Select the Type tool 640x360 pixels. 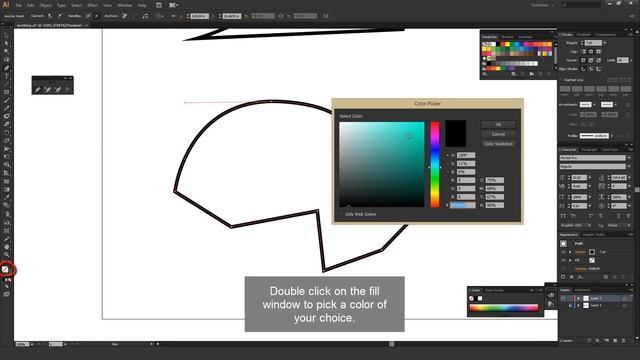click(x=6, y=76)
